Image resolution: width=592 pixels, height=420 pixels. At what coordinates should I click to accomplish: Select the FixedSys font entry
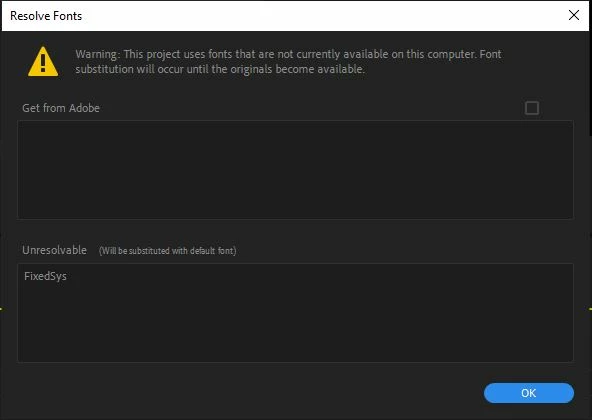tap(45, 276)
